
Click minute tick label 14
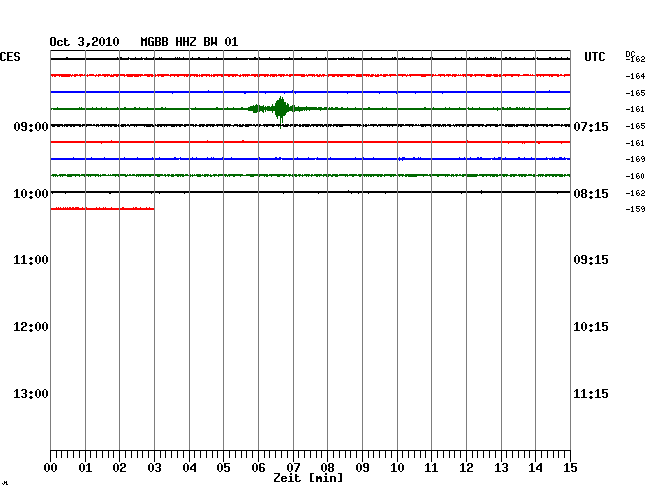[535, 468]
